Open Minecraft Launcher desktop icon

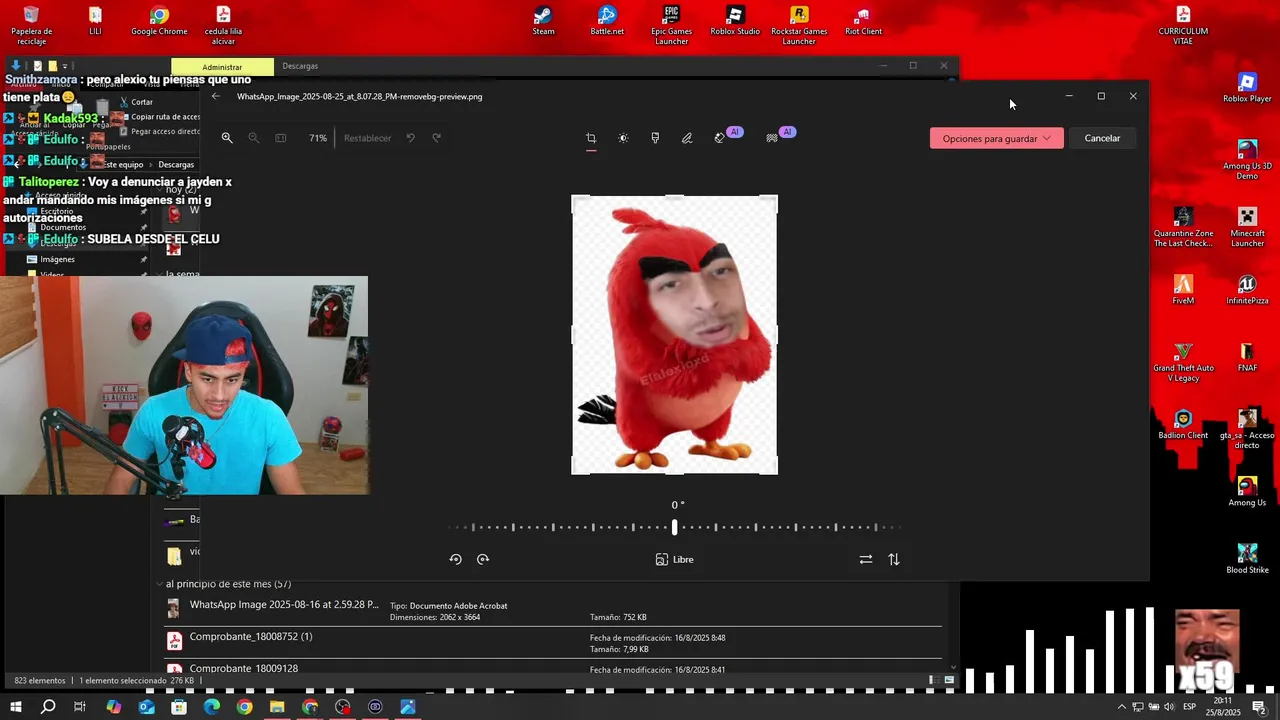1247,227
